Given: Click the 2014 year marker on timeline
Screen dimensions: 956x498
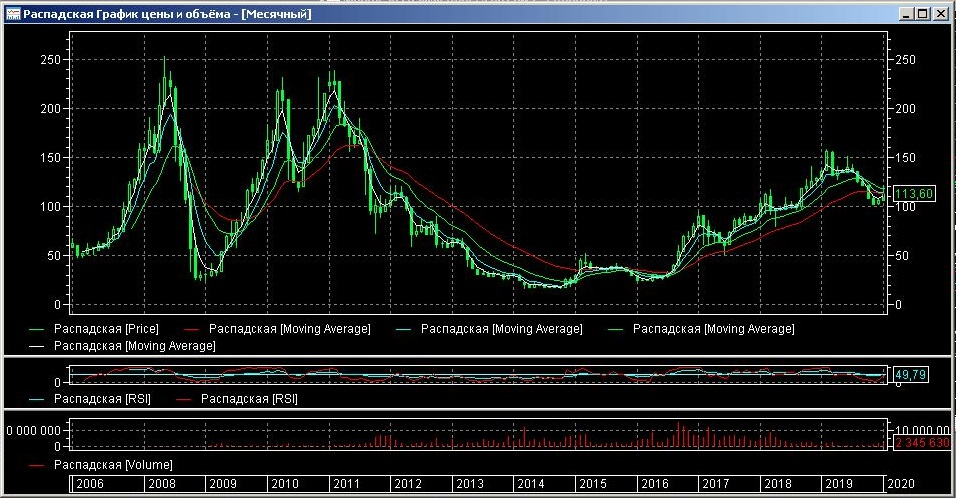Looking at the screenshot, I should click(530, 484).
